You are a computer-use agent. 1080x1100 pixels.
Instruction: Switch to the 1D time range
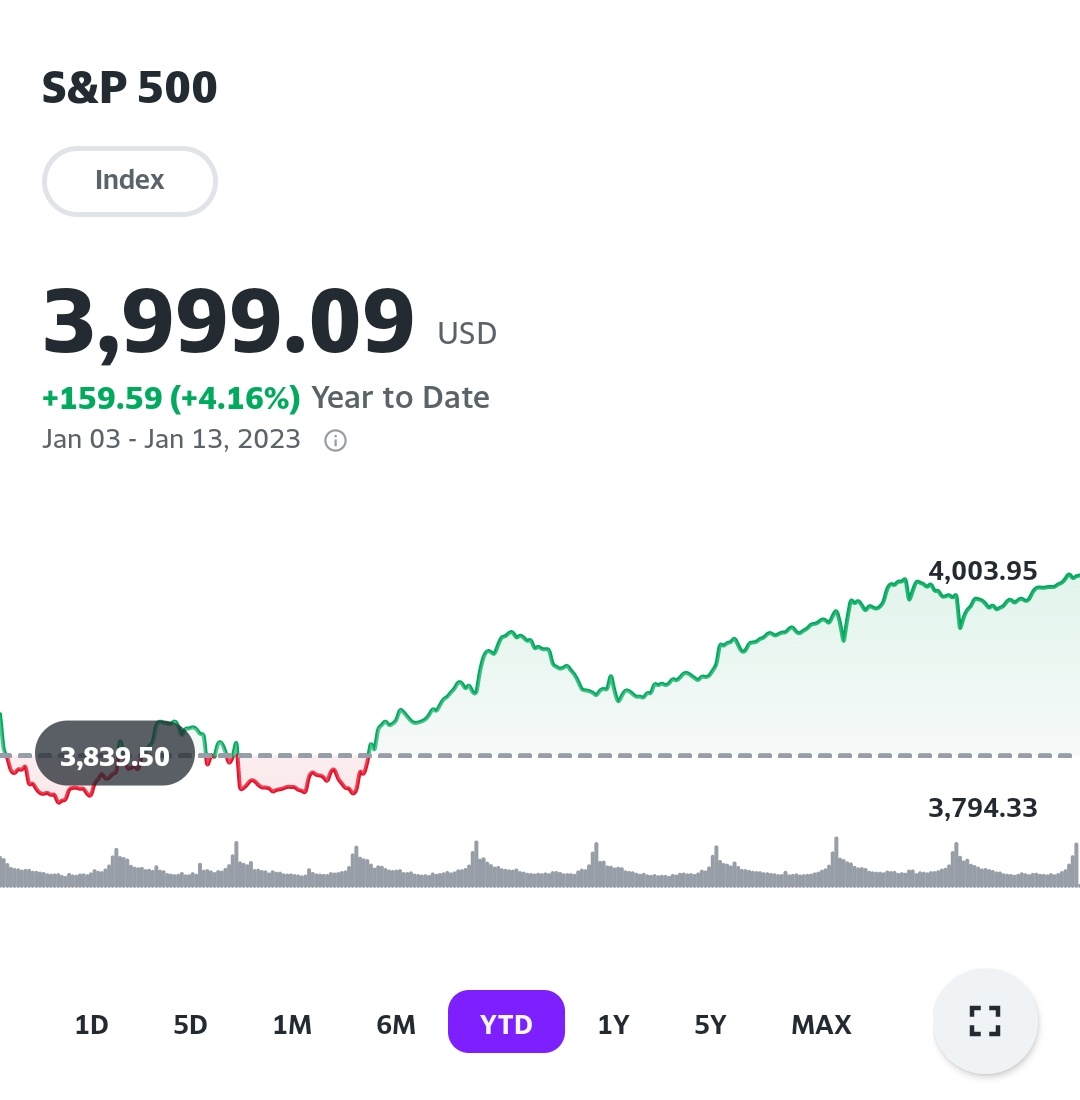point(91,1025)
